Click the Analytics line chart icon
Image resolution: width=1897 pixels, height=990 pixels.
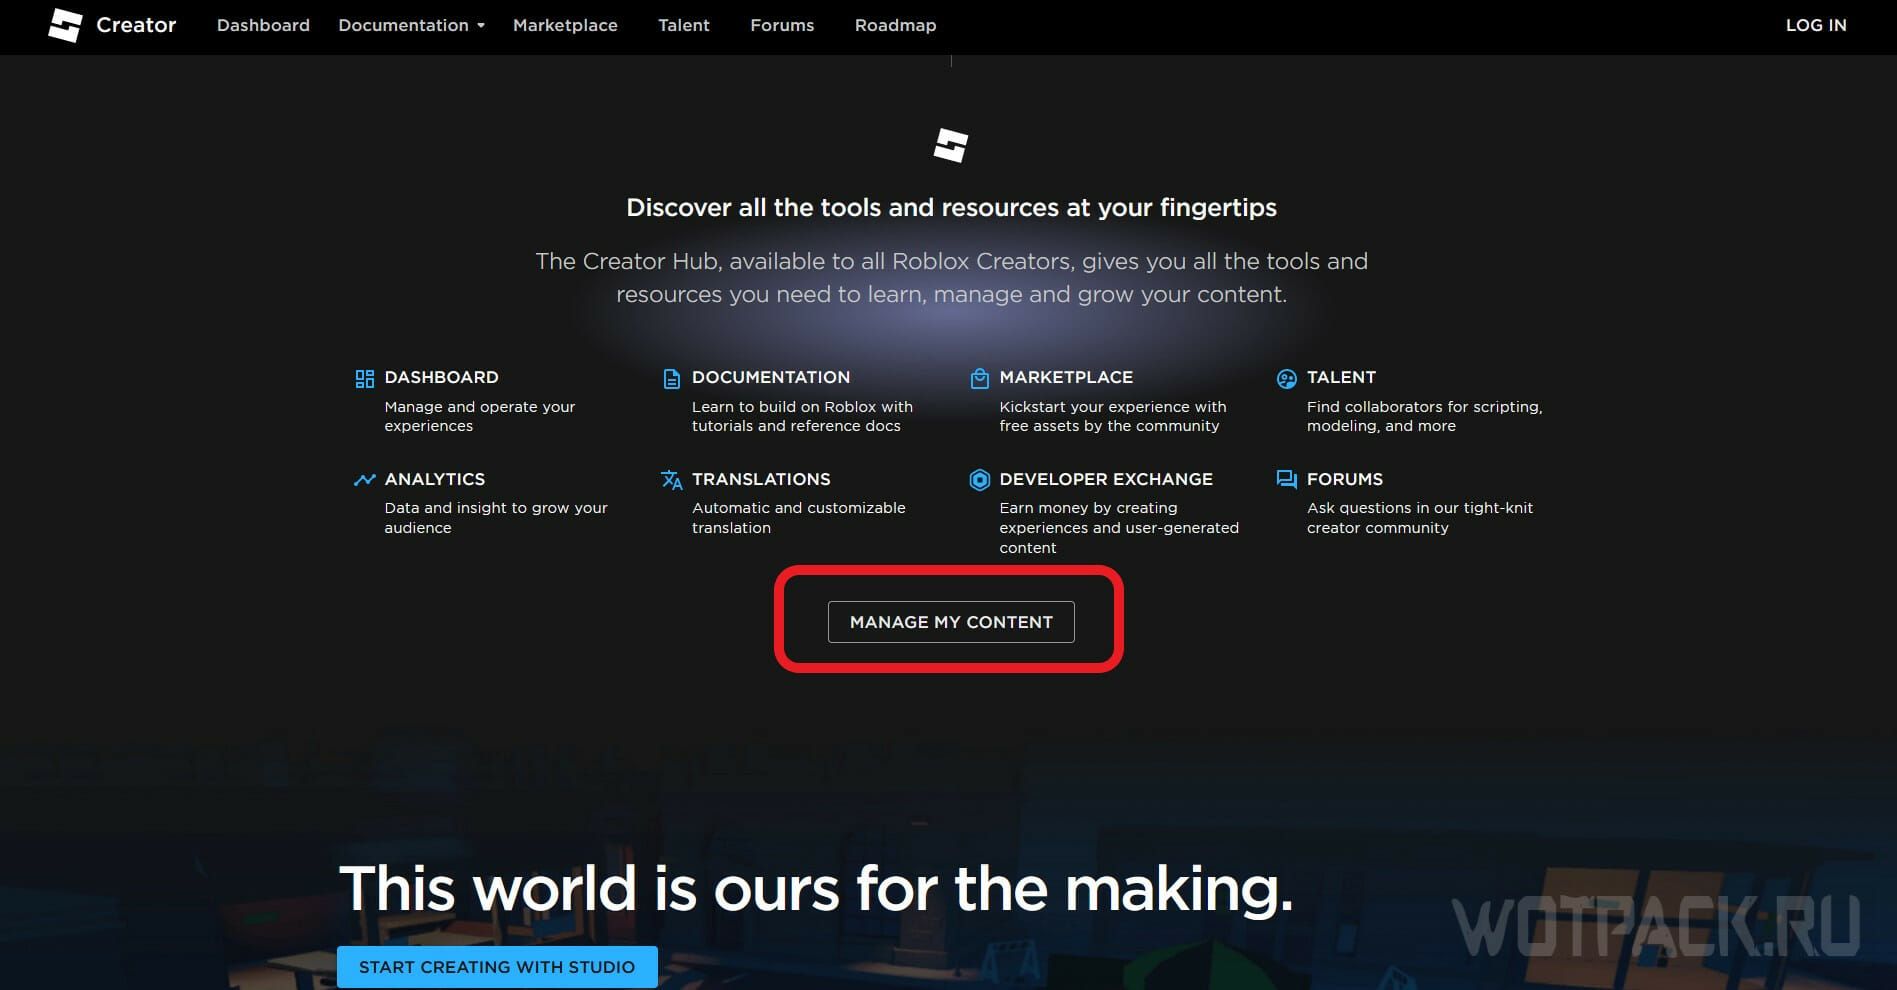click(x=364, y=480)
